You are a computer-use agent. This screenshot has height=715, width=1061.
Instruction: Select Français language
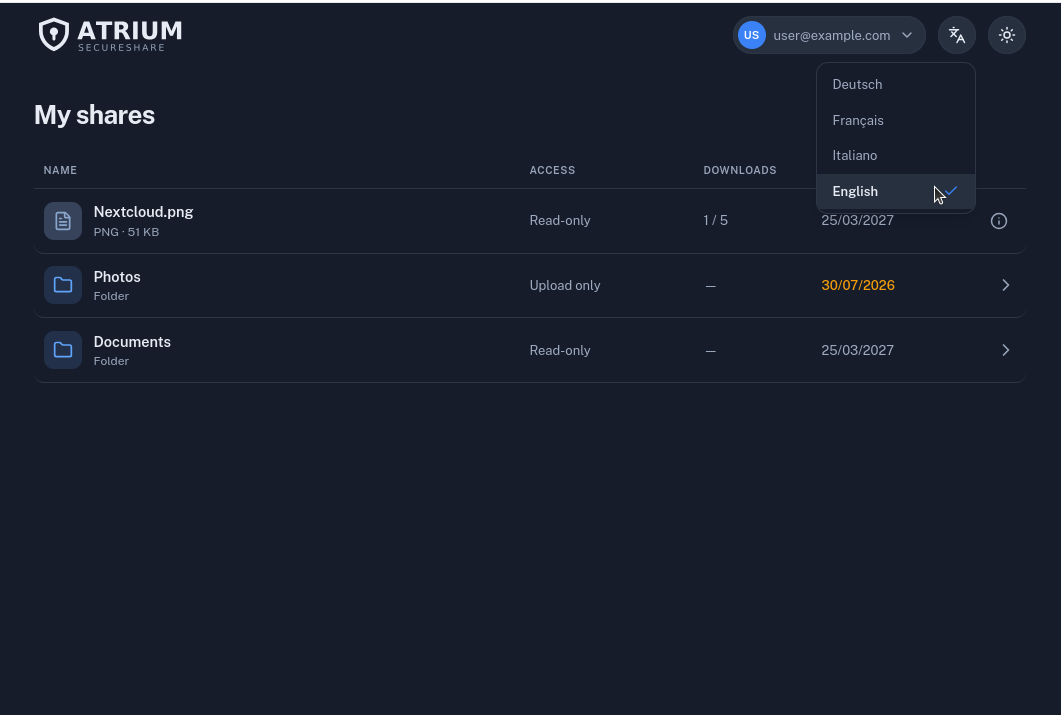click(x=896, y=120)
